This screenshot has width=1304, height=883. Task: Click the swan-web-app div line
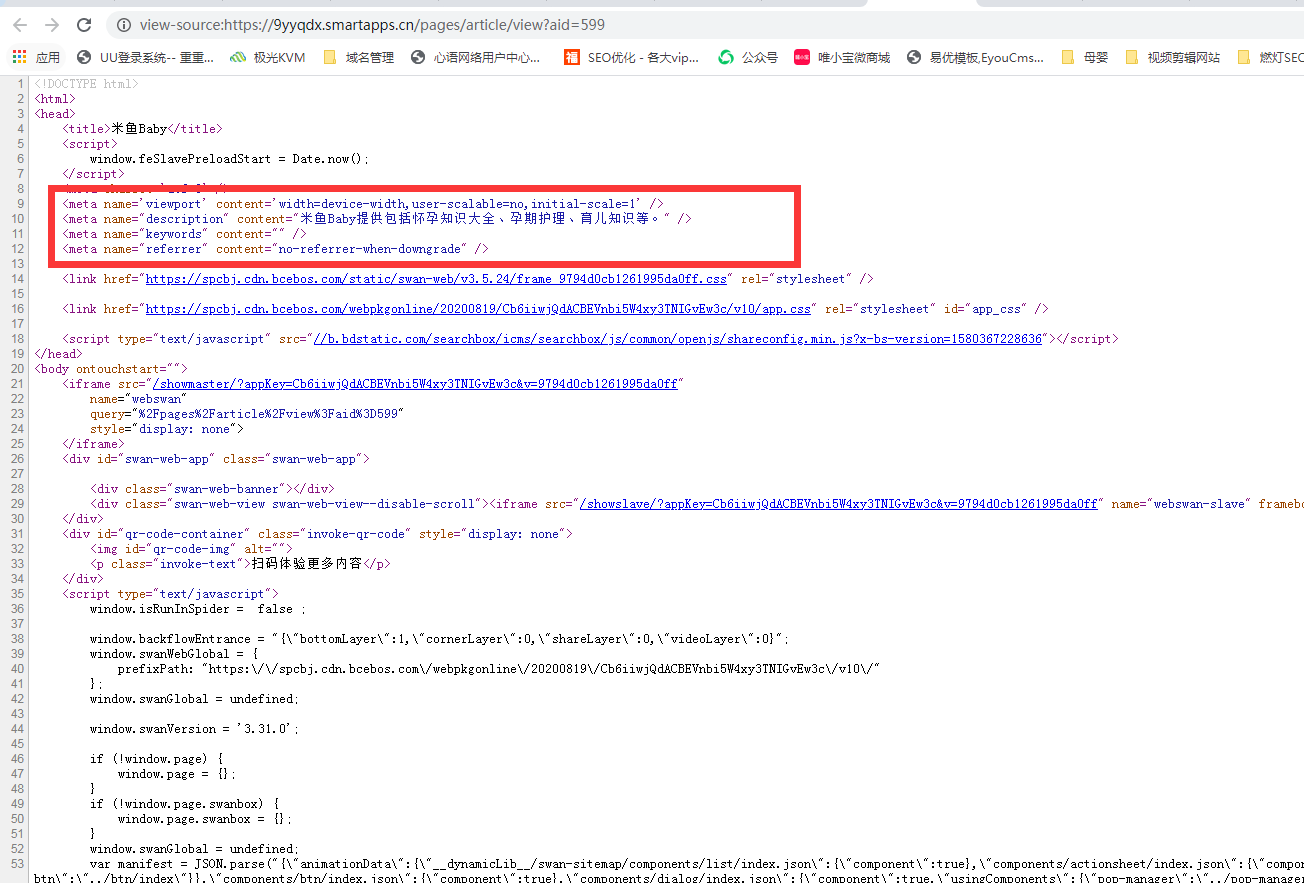tap(216, 459)
